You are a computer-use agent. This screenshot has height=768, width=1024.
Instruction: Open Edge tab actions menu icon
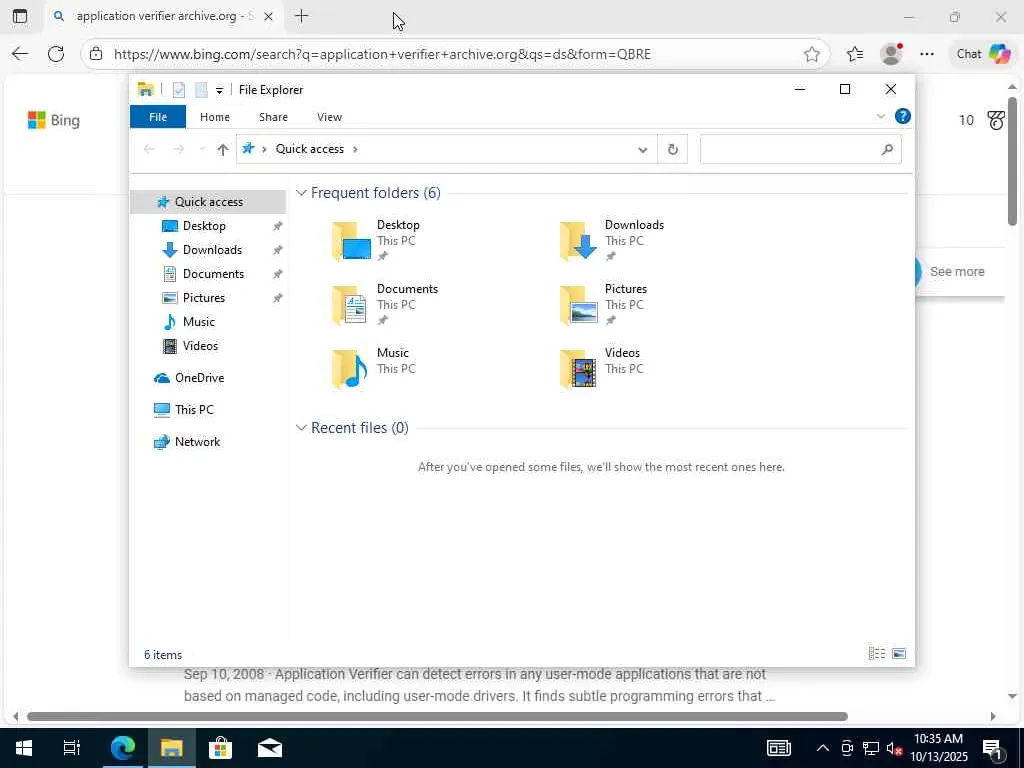(x=20, y=16)
